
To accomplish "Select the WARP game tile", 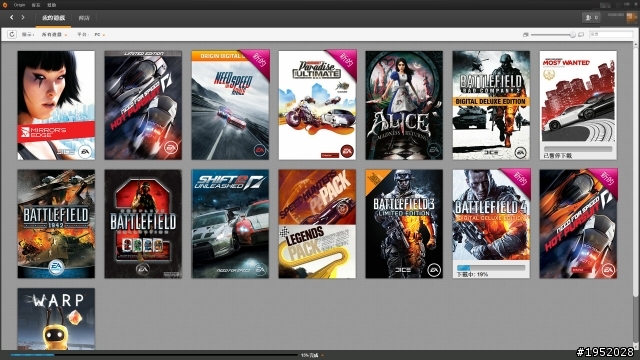I will 56,319.
